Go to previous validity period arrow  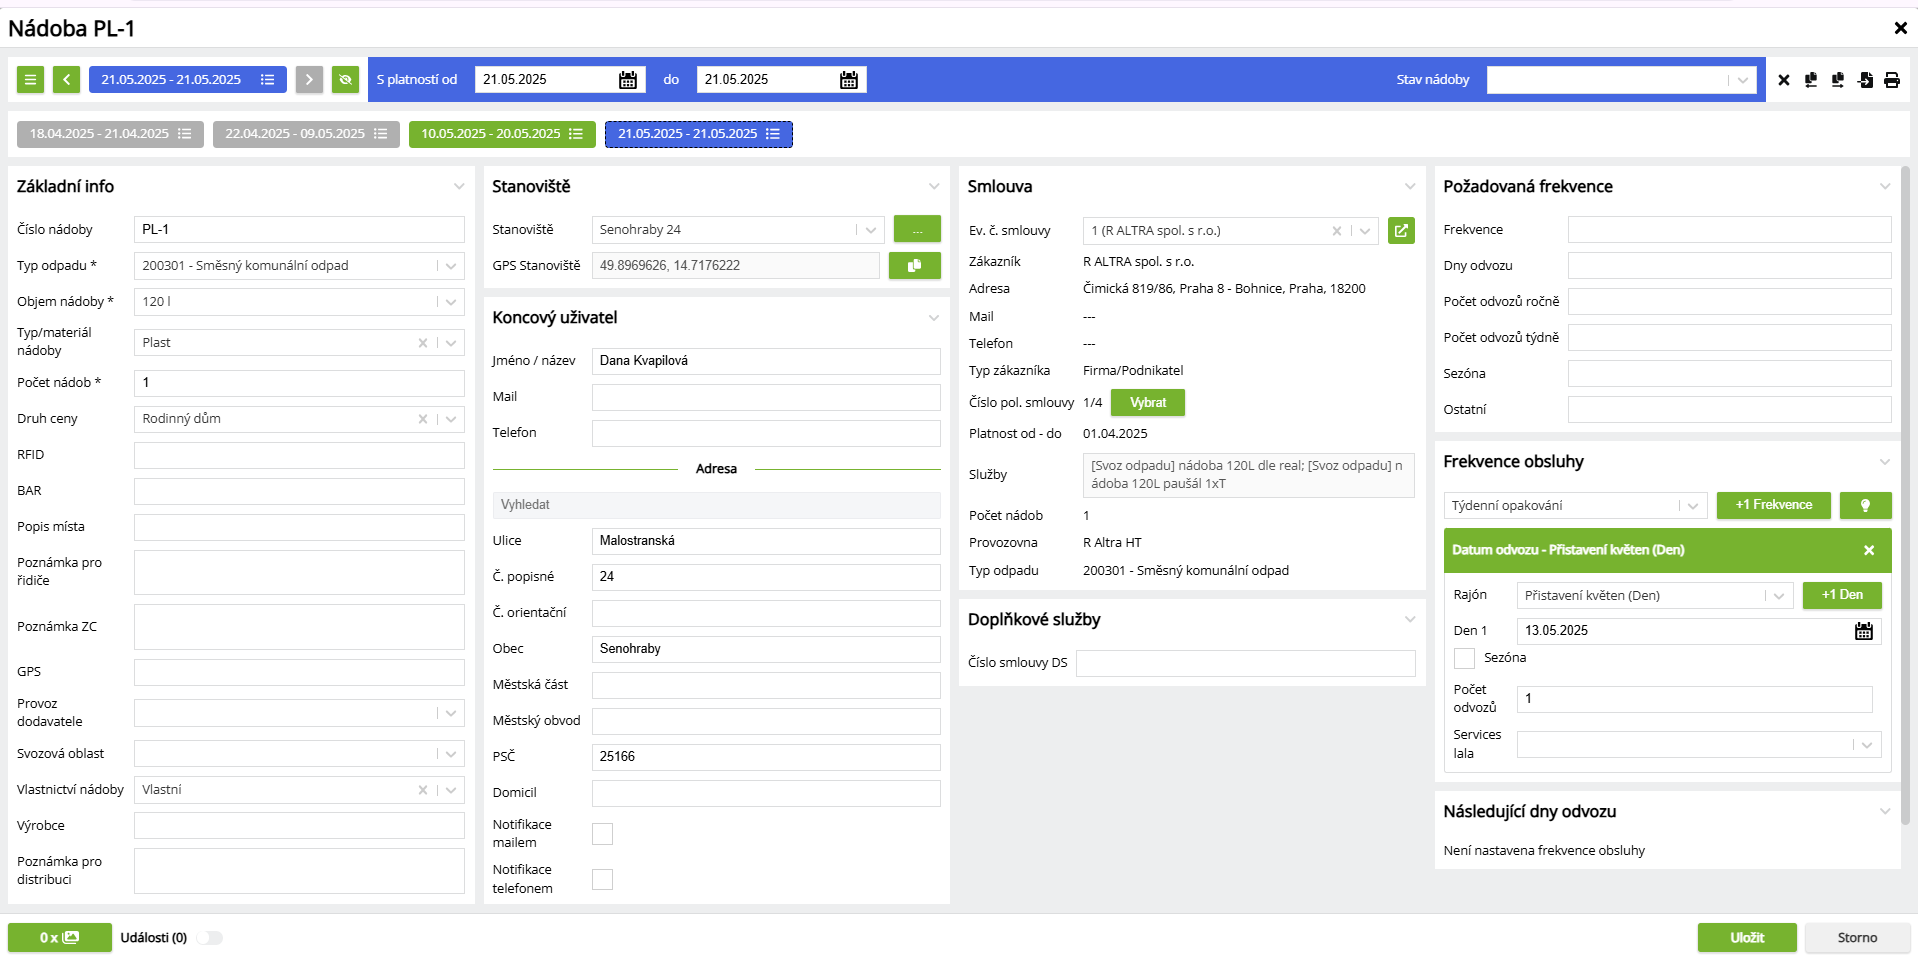click(66, 80)
